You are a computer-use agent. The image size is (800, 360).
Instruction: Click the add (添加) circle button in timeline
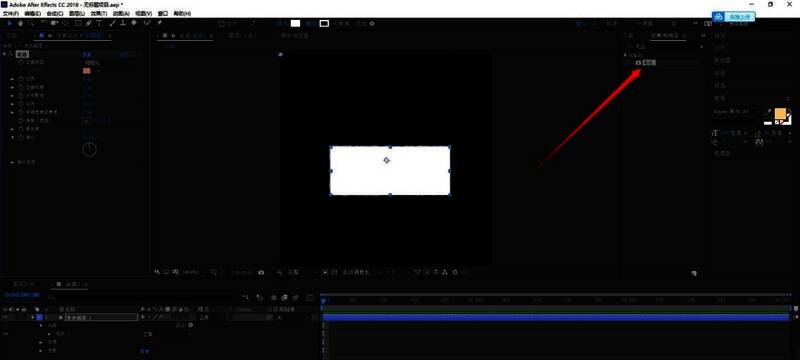(191, 325)
